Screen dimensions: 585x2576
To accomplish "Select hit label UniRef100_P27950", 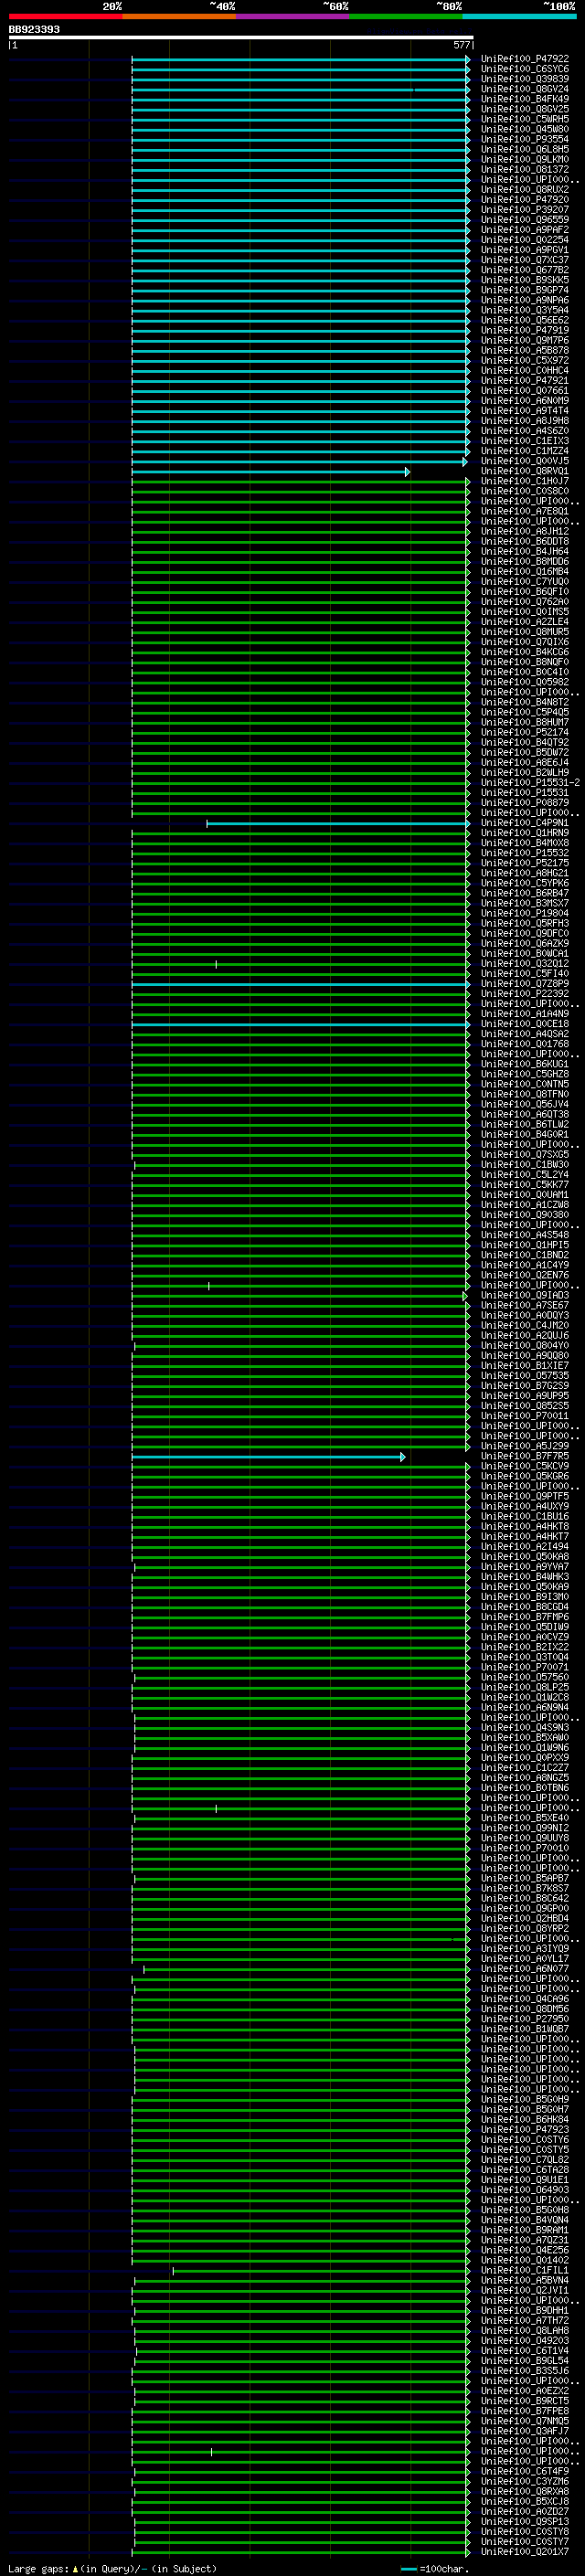I will pos(525,2019).
